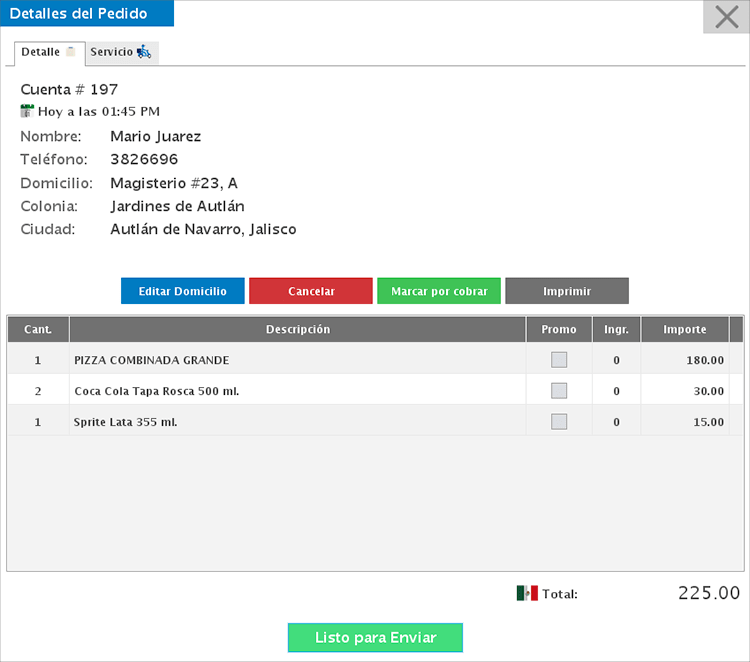Mark the order as por cobrar
This screenshot has height=662, width=750.
439,291
